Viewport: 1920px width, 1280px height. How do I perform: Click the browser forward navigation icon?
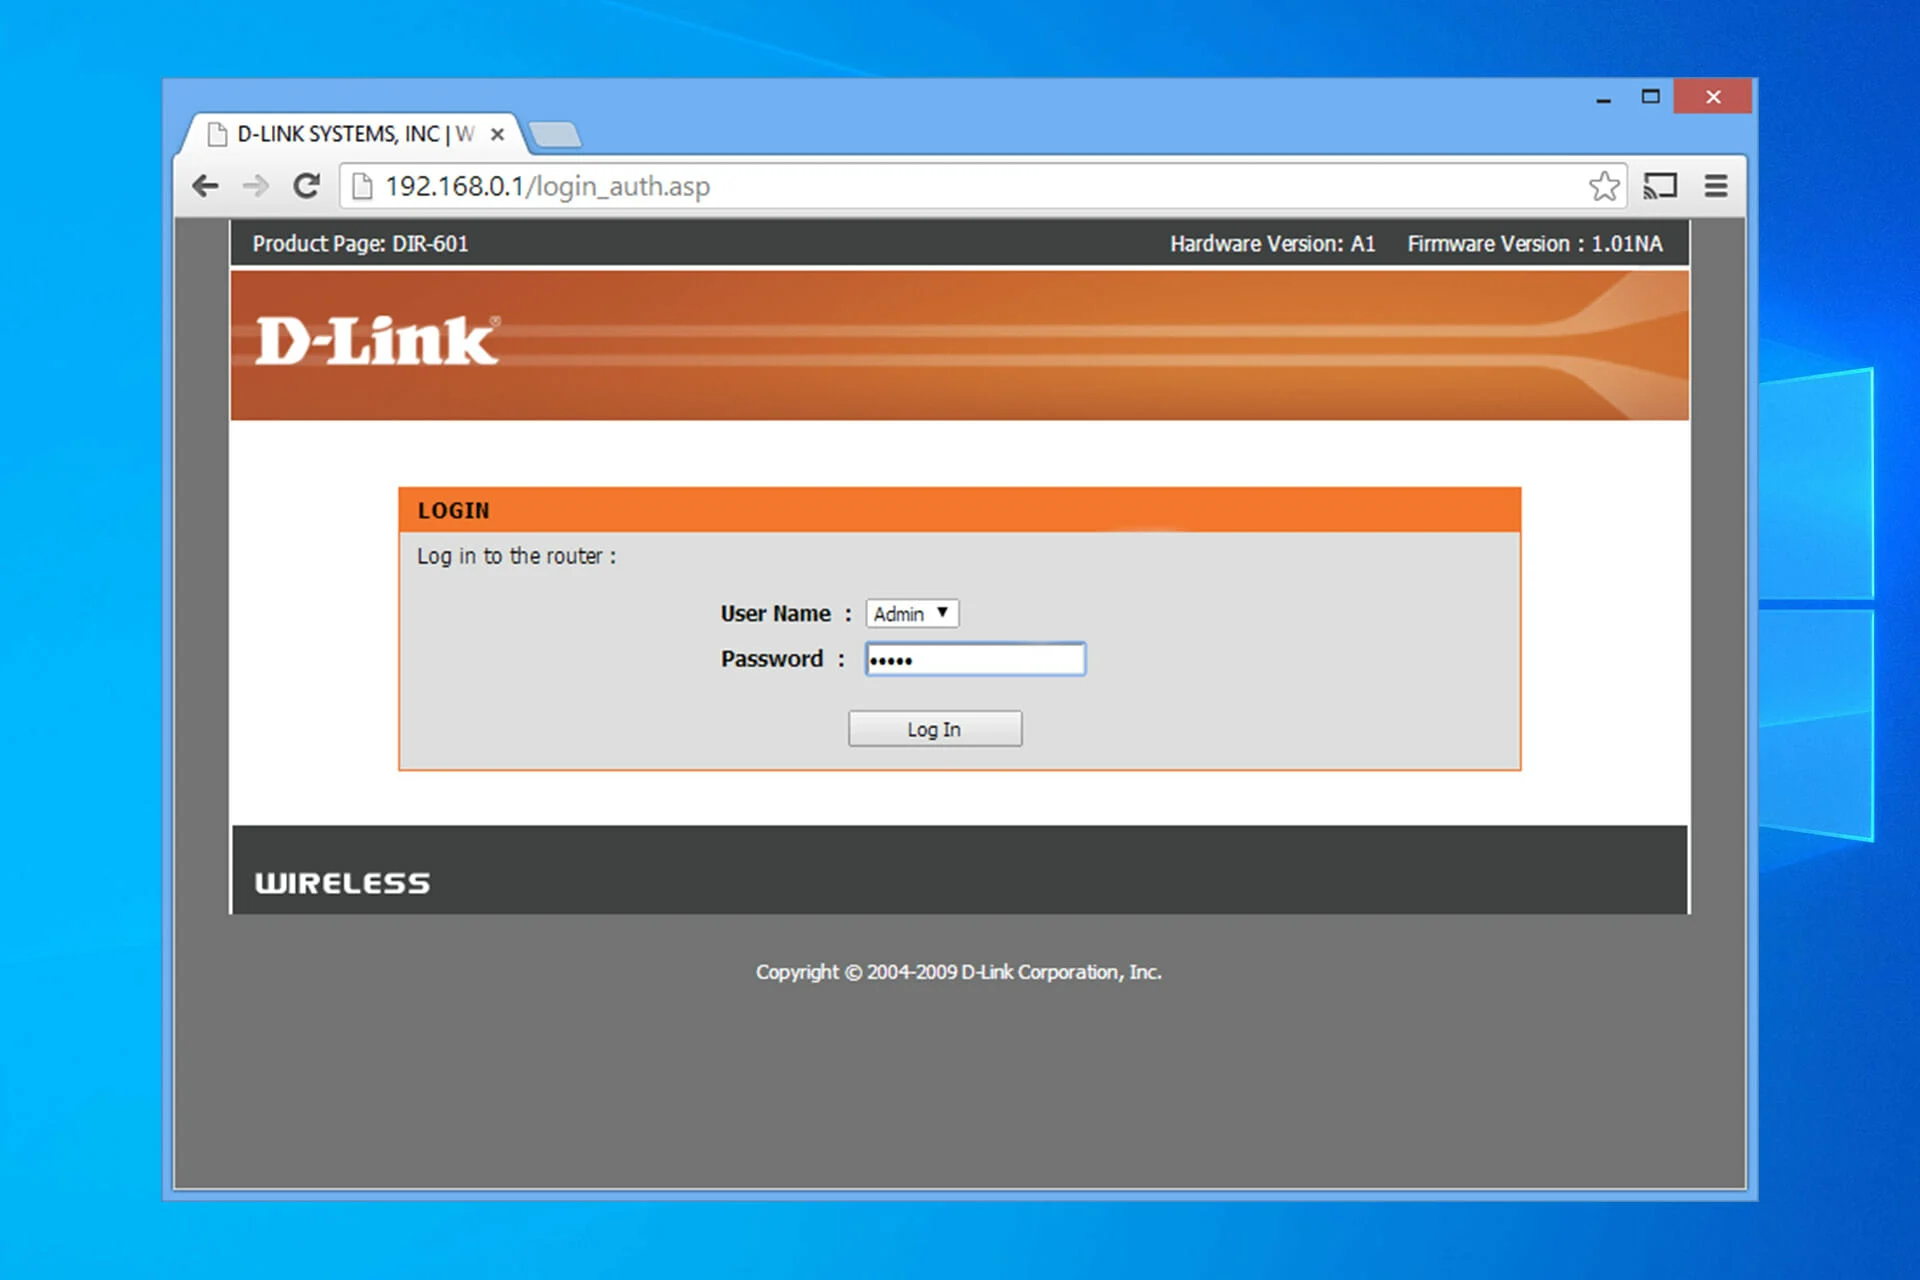tap(256, 184)
